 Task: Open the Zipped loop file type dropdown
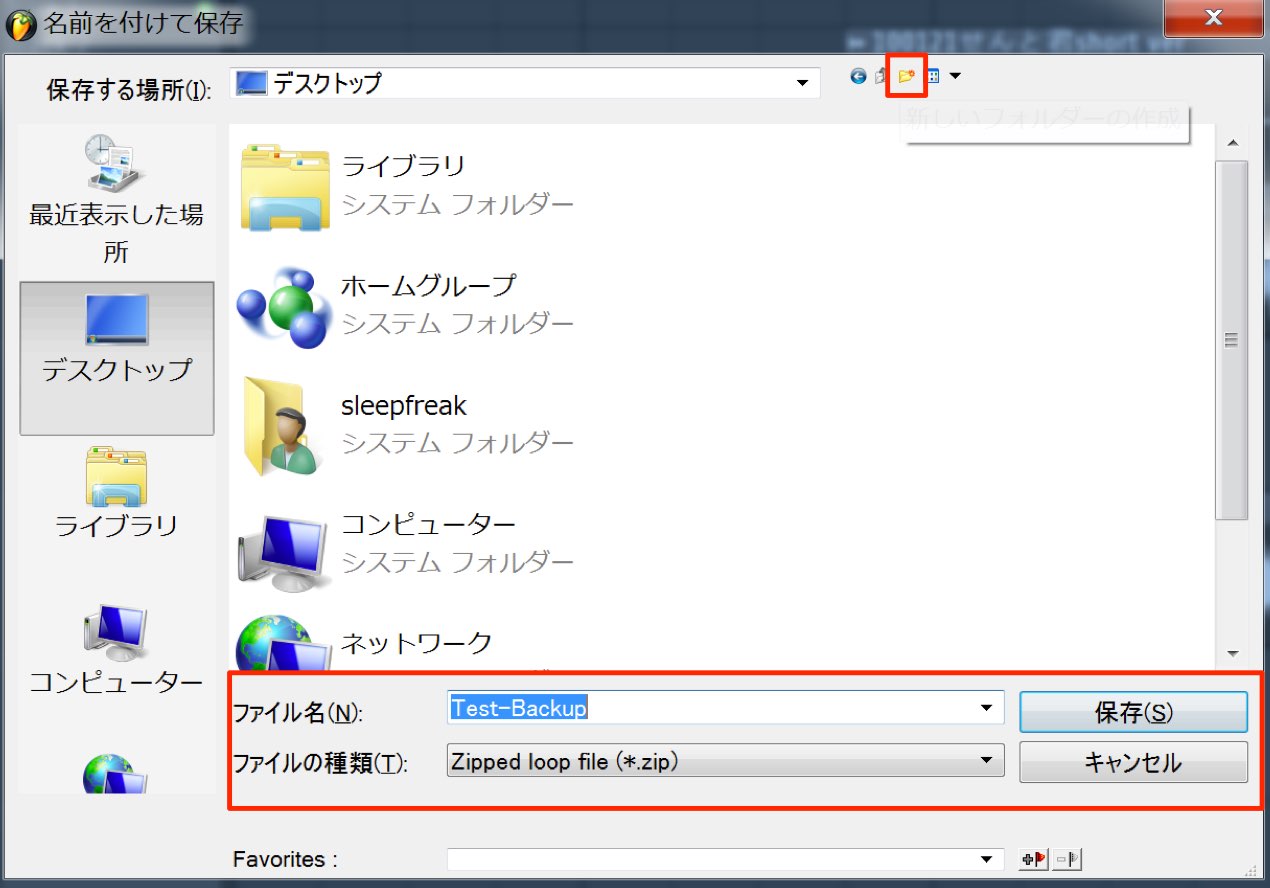725,762
